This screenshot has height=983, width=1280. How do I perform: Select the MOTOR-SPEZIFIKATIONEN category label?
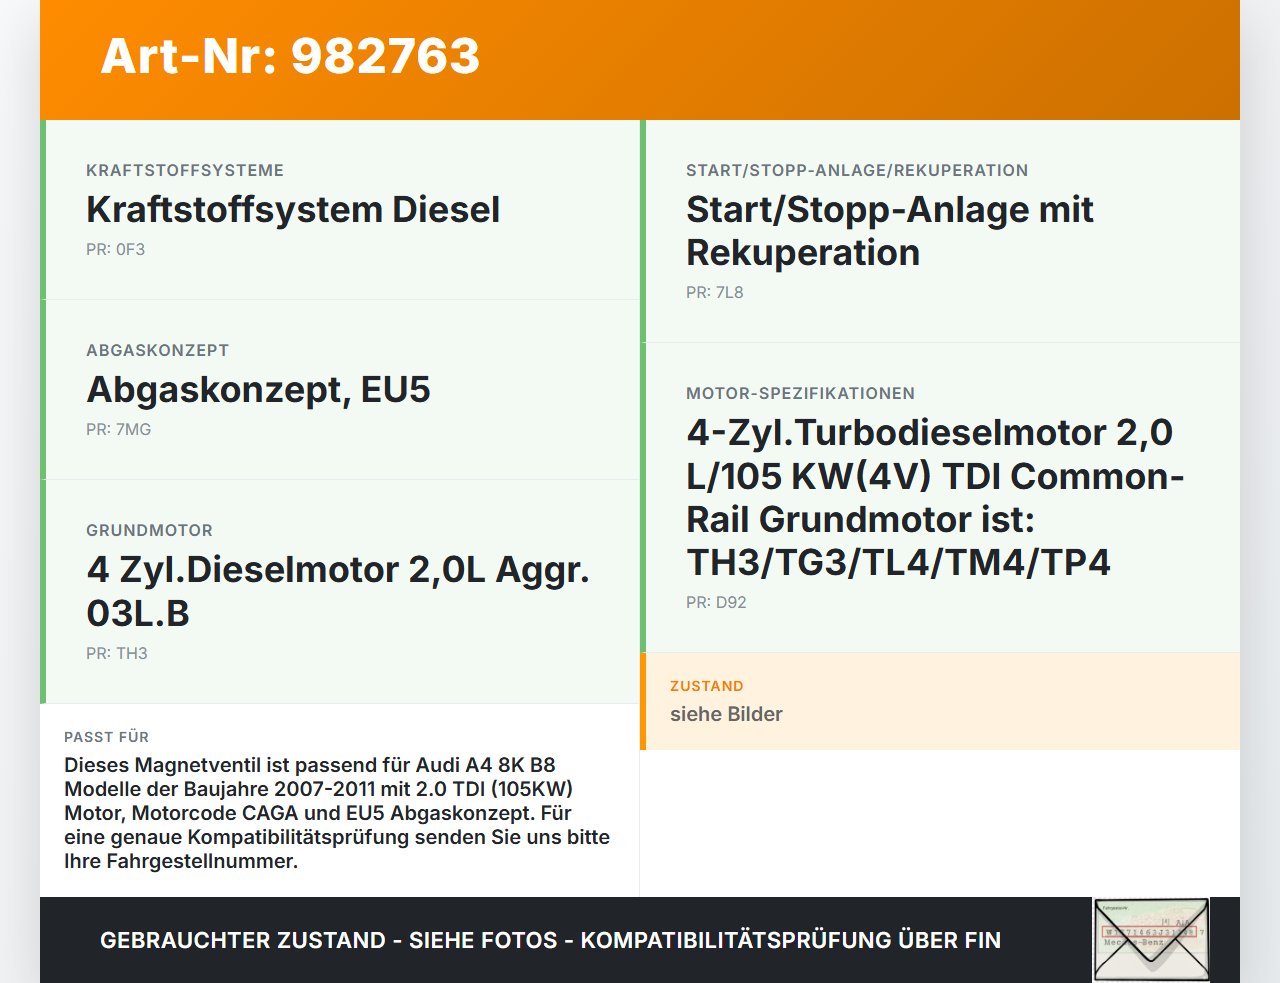click(800, 393)
